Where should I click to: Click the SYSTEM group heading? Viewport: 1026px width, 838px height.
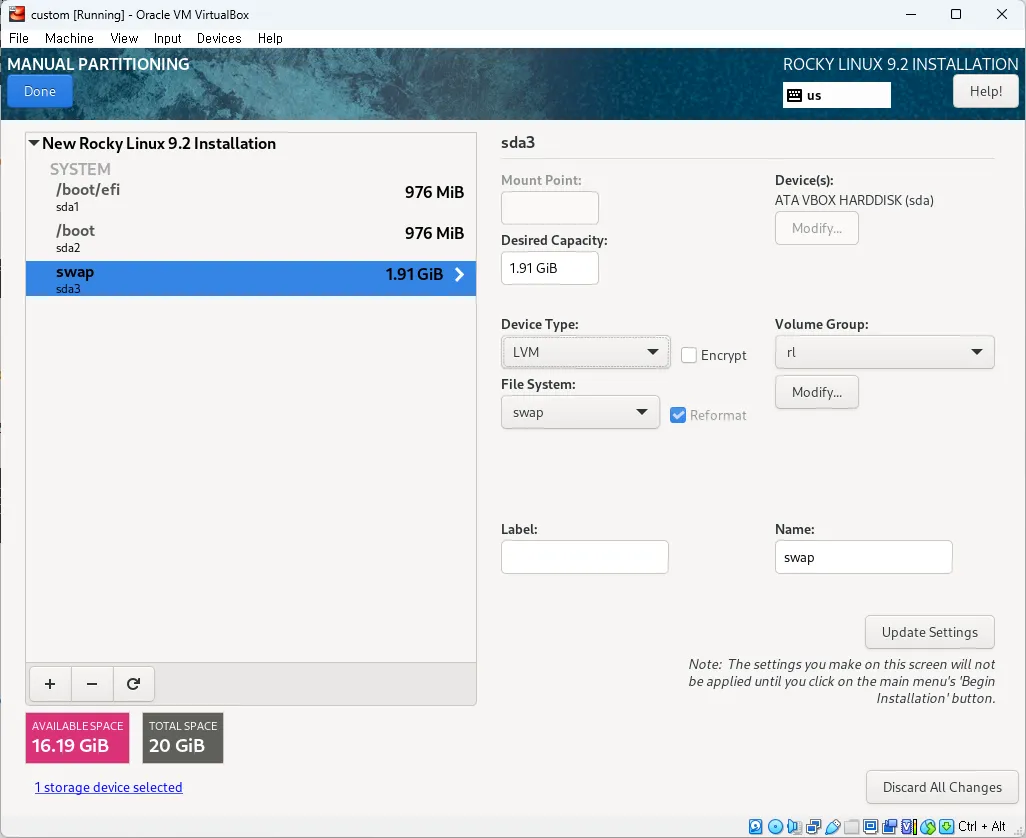click(80, 169)
